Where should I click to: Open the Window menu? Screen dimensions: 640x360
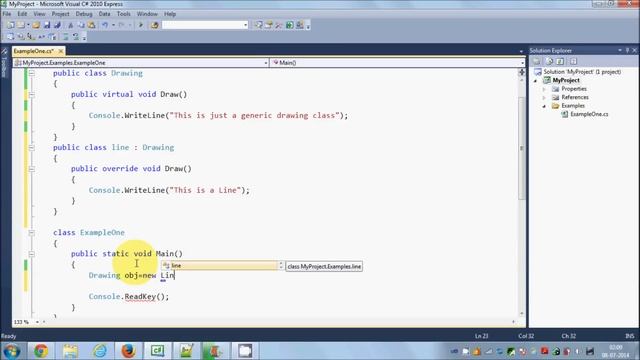(x=147, y=14)
